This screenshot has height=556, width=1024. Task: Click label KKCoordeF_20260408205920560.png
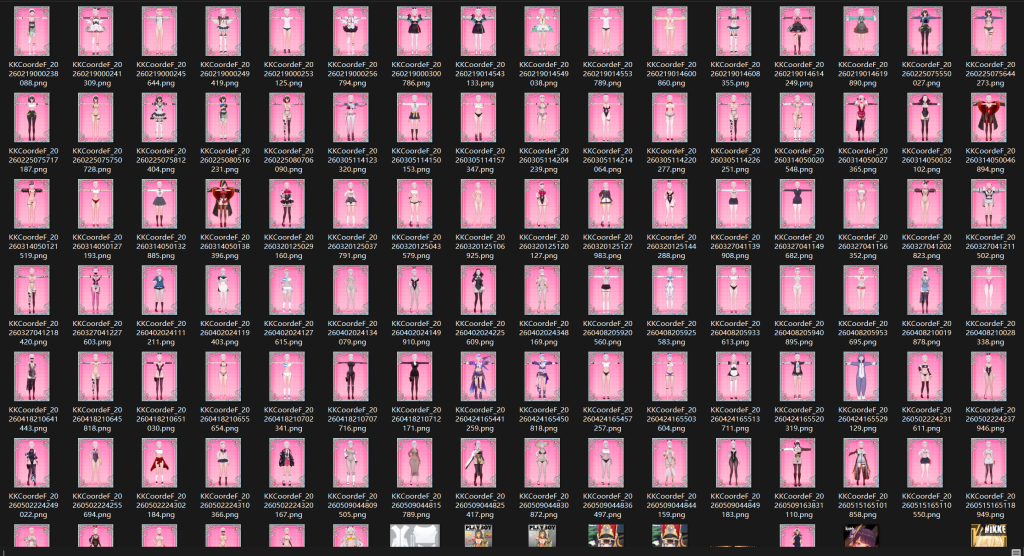(x=607, y=333)
